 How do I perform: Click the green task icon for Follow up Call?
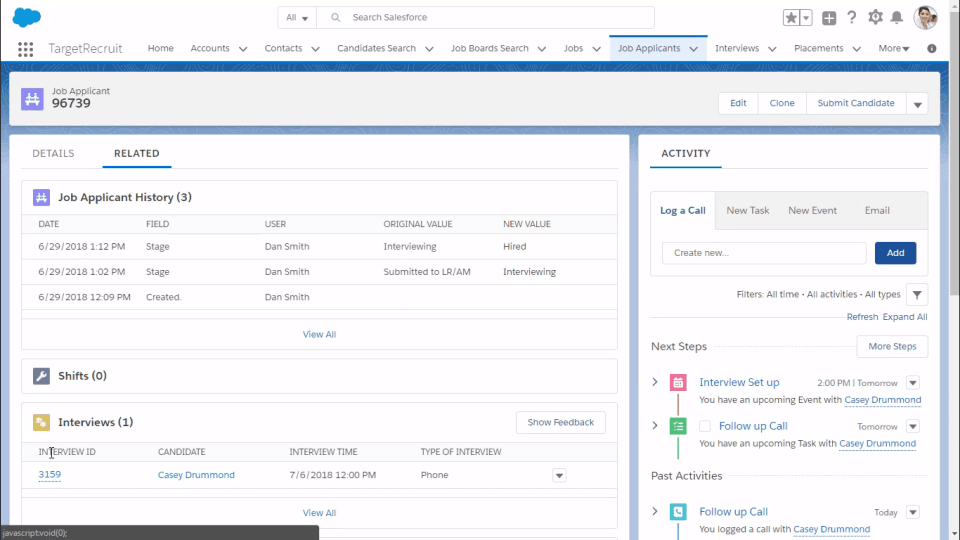point(678,426)
